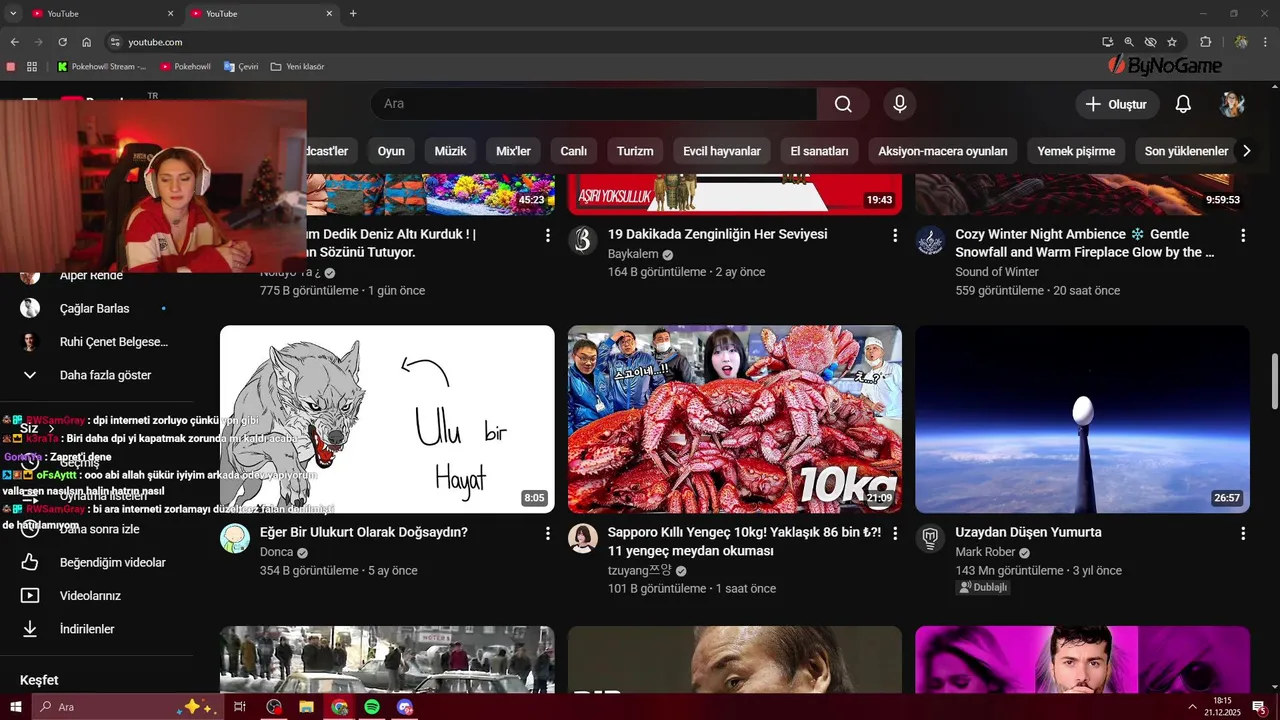Install app icon in the address bar
Viewport: 1280px width, 720px height.
point(1107,42)
